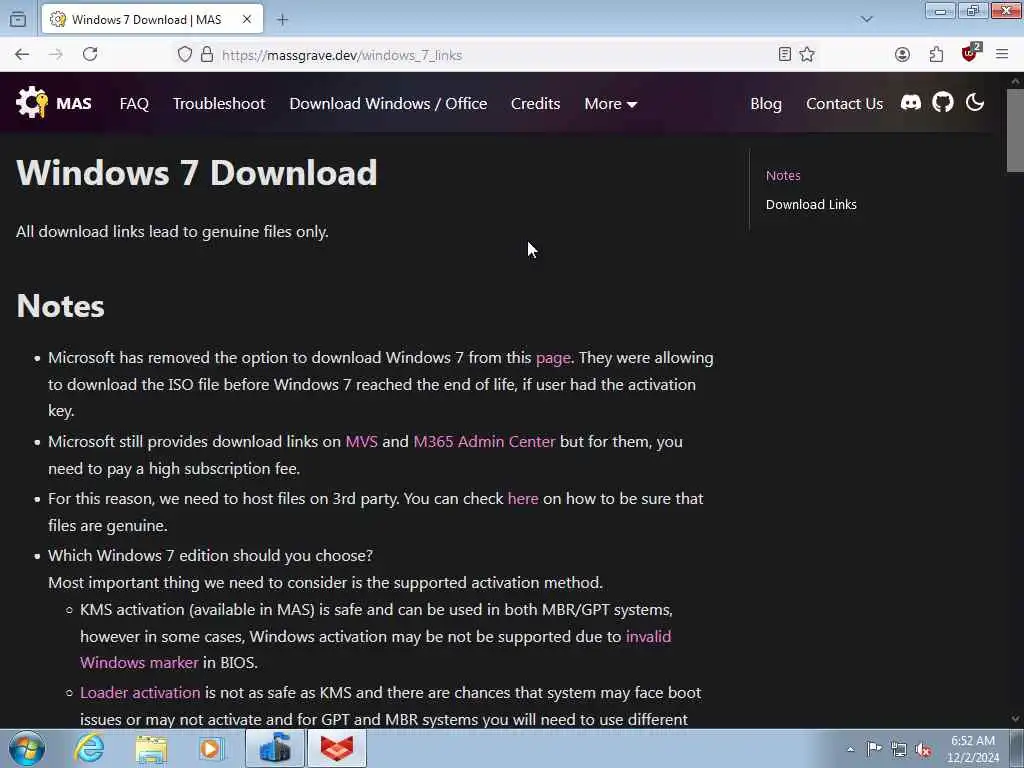Open the Credits page

point(536,103)
